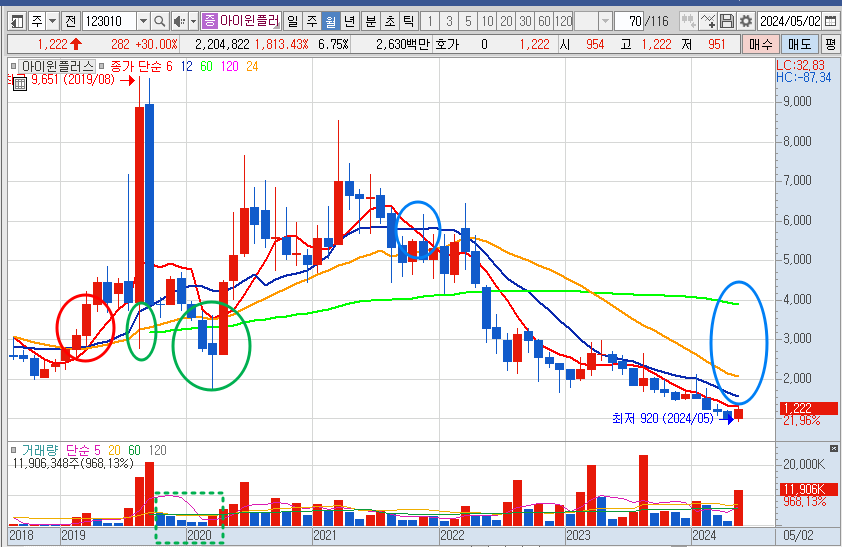The height and width of the screenshot is (547, 842).
Task: Switch to weekly 주 chart
Action: point(311,21)
